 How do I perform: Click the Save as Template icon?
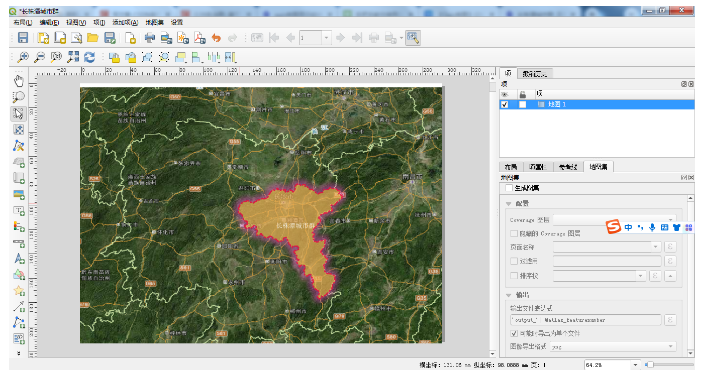coord(110,38)
